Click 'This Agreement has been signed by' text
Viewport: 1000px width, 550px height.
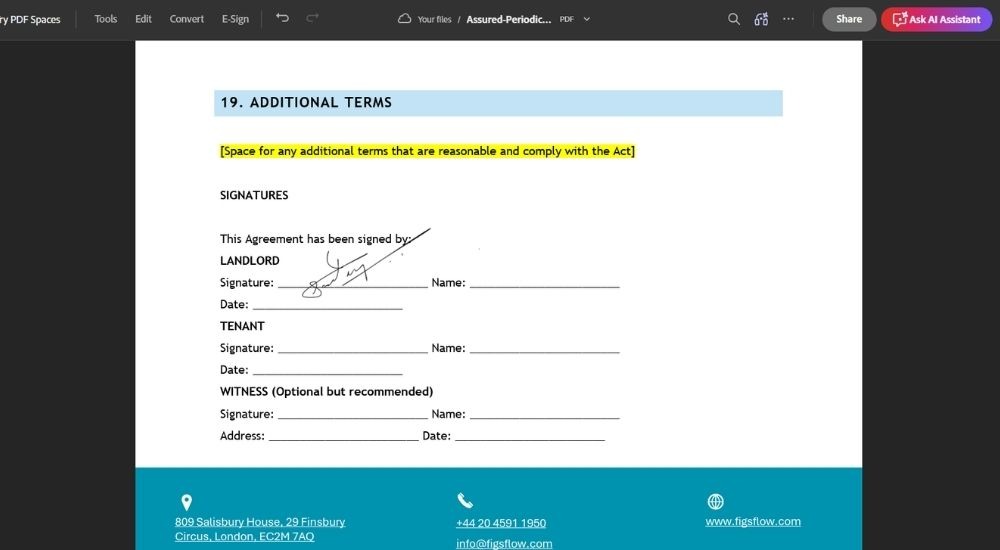[315, 239]
